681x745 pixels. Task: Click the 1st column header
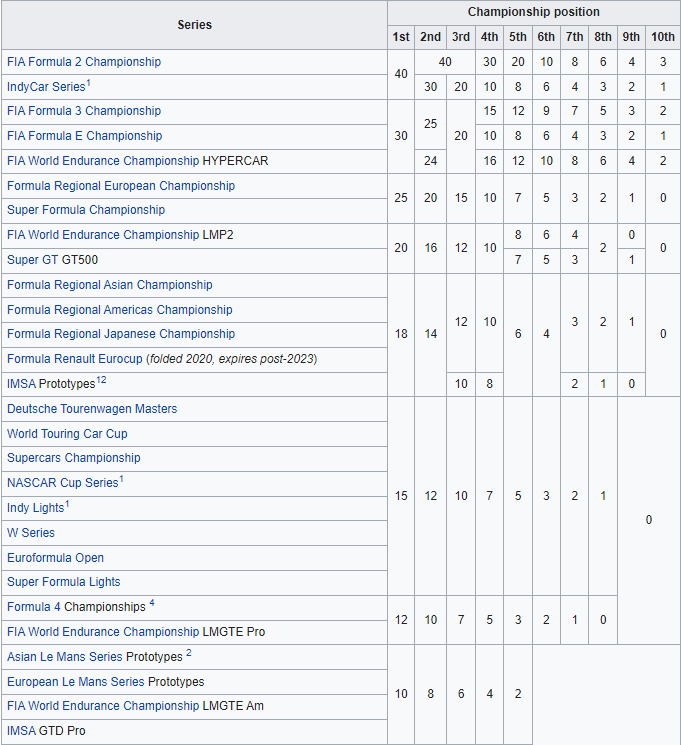pos(401,37)
